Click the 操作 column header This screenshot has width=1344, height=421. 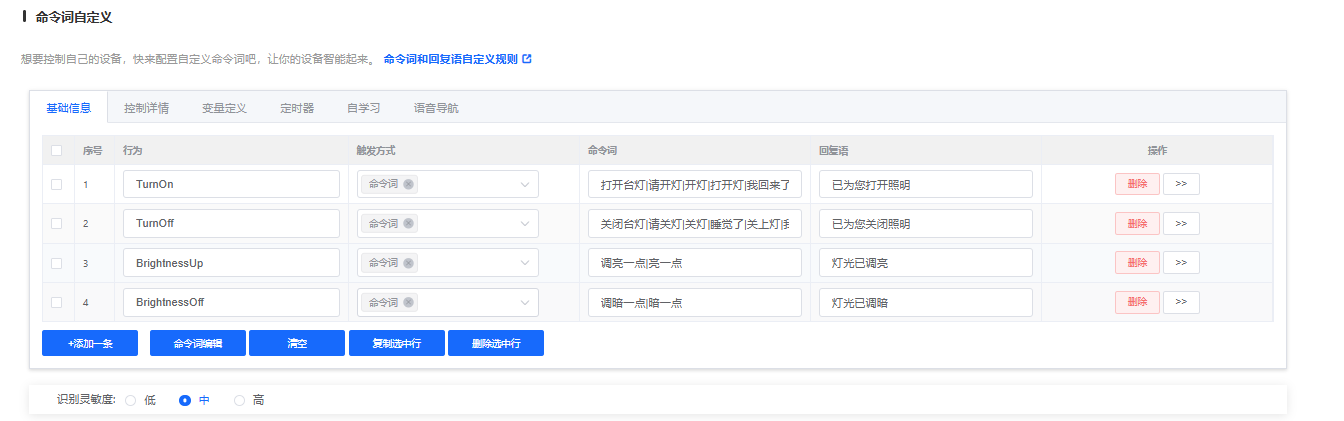coord(1157,150)
